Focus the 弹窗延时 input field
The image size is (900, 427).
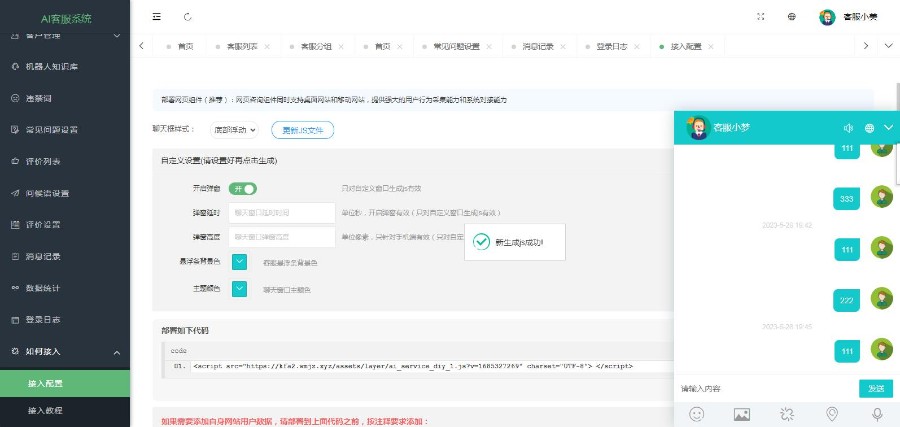(x=282, y=212)
